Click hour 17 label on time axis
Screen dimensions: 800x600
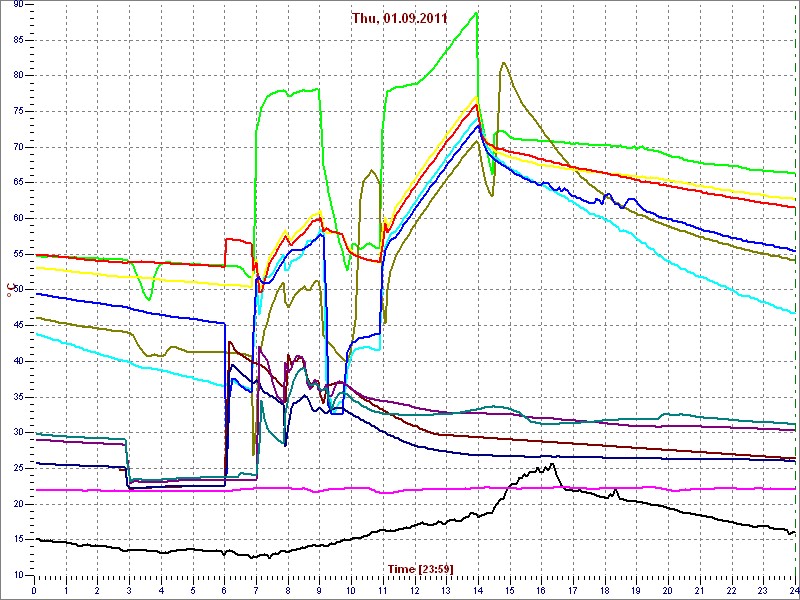point(572,589)
